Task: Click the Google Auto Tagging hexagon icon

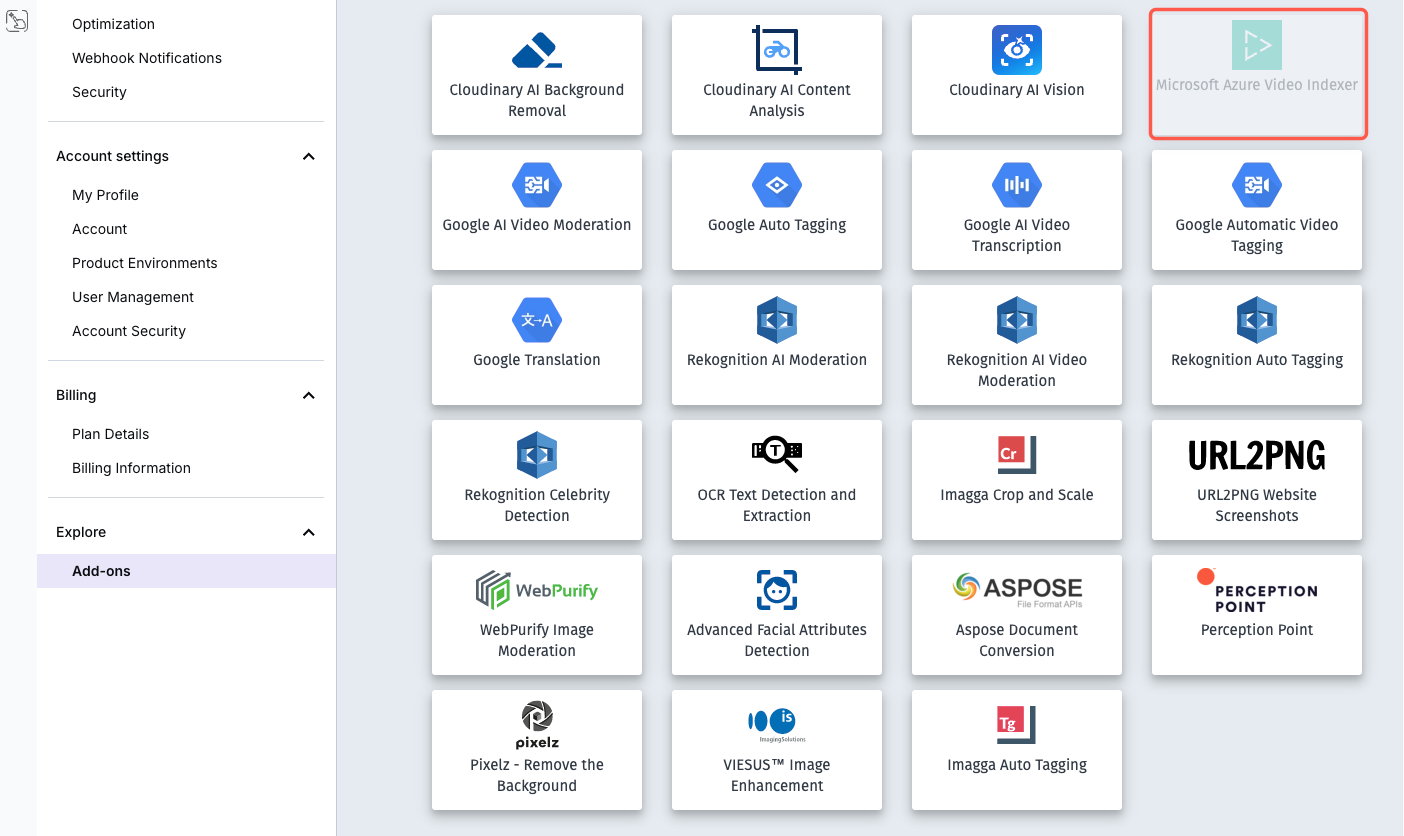Action: click(777, 185)
